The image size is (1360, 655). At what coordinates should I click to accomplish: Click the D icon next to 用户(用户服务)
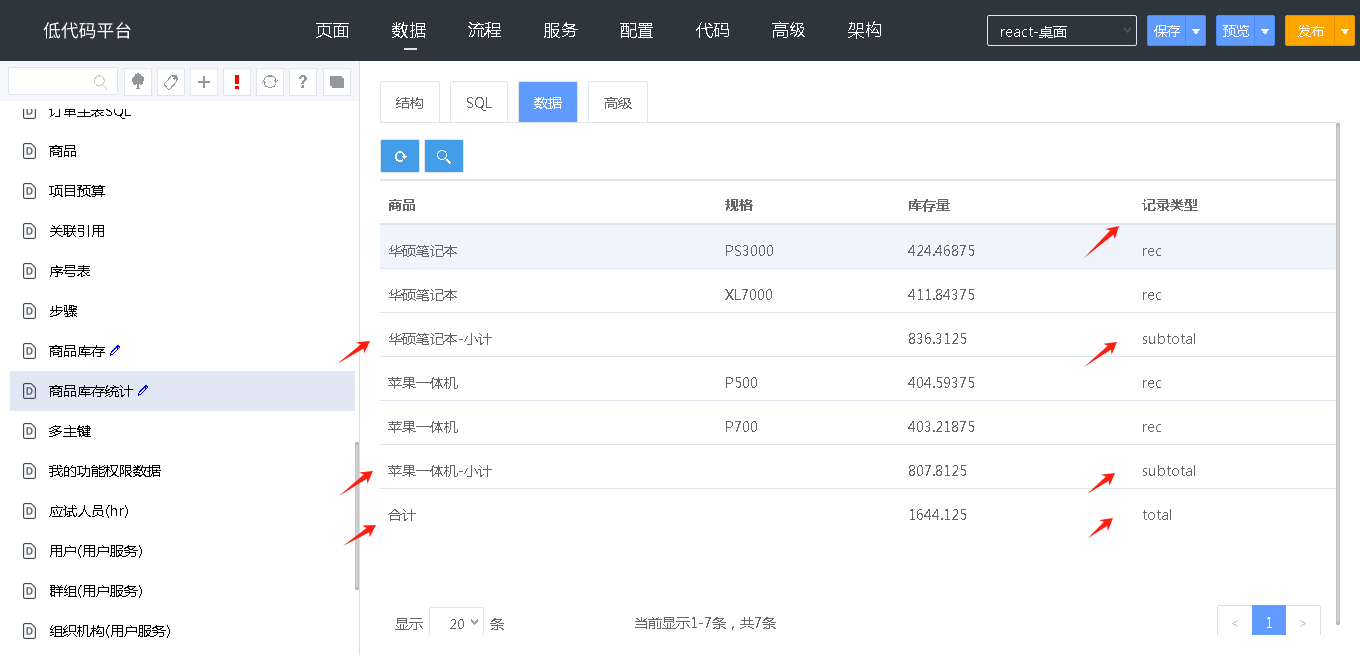[x=29, y=551]
